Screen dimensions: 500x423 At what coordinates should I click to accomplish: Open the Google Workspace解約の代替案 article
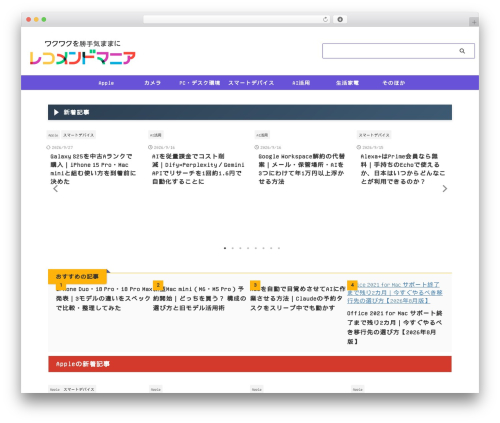click(x=302, y=169)
